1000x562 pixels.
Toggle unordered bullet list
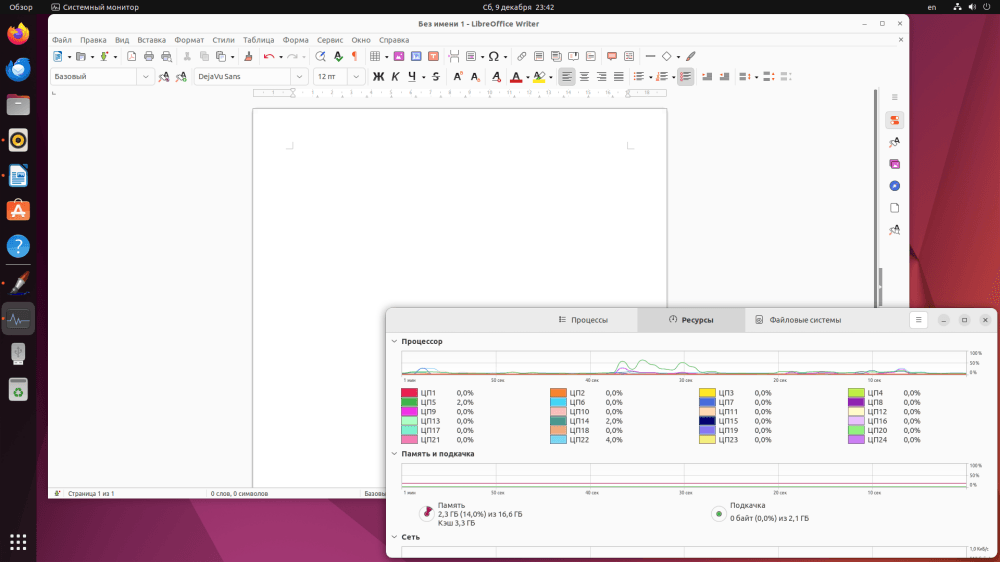click(x=638, y=77)
